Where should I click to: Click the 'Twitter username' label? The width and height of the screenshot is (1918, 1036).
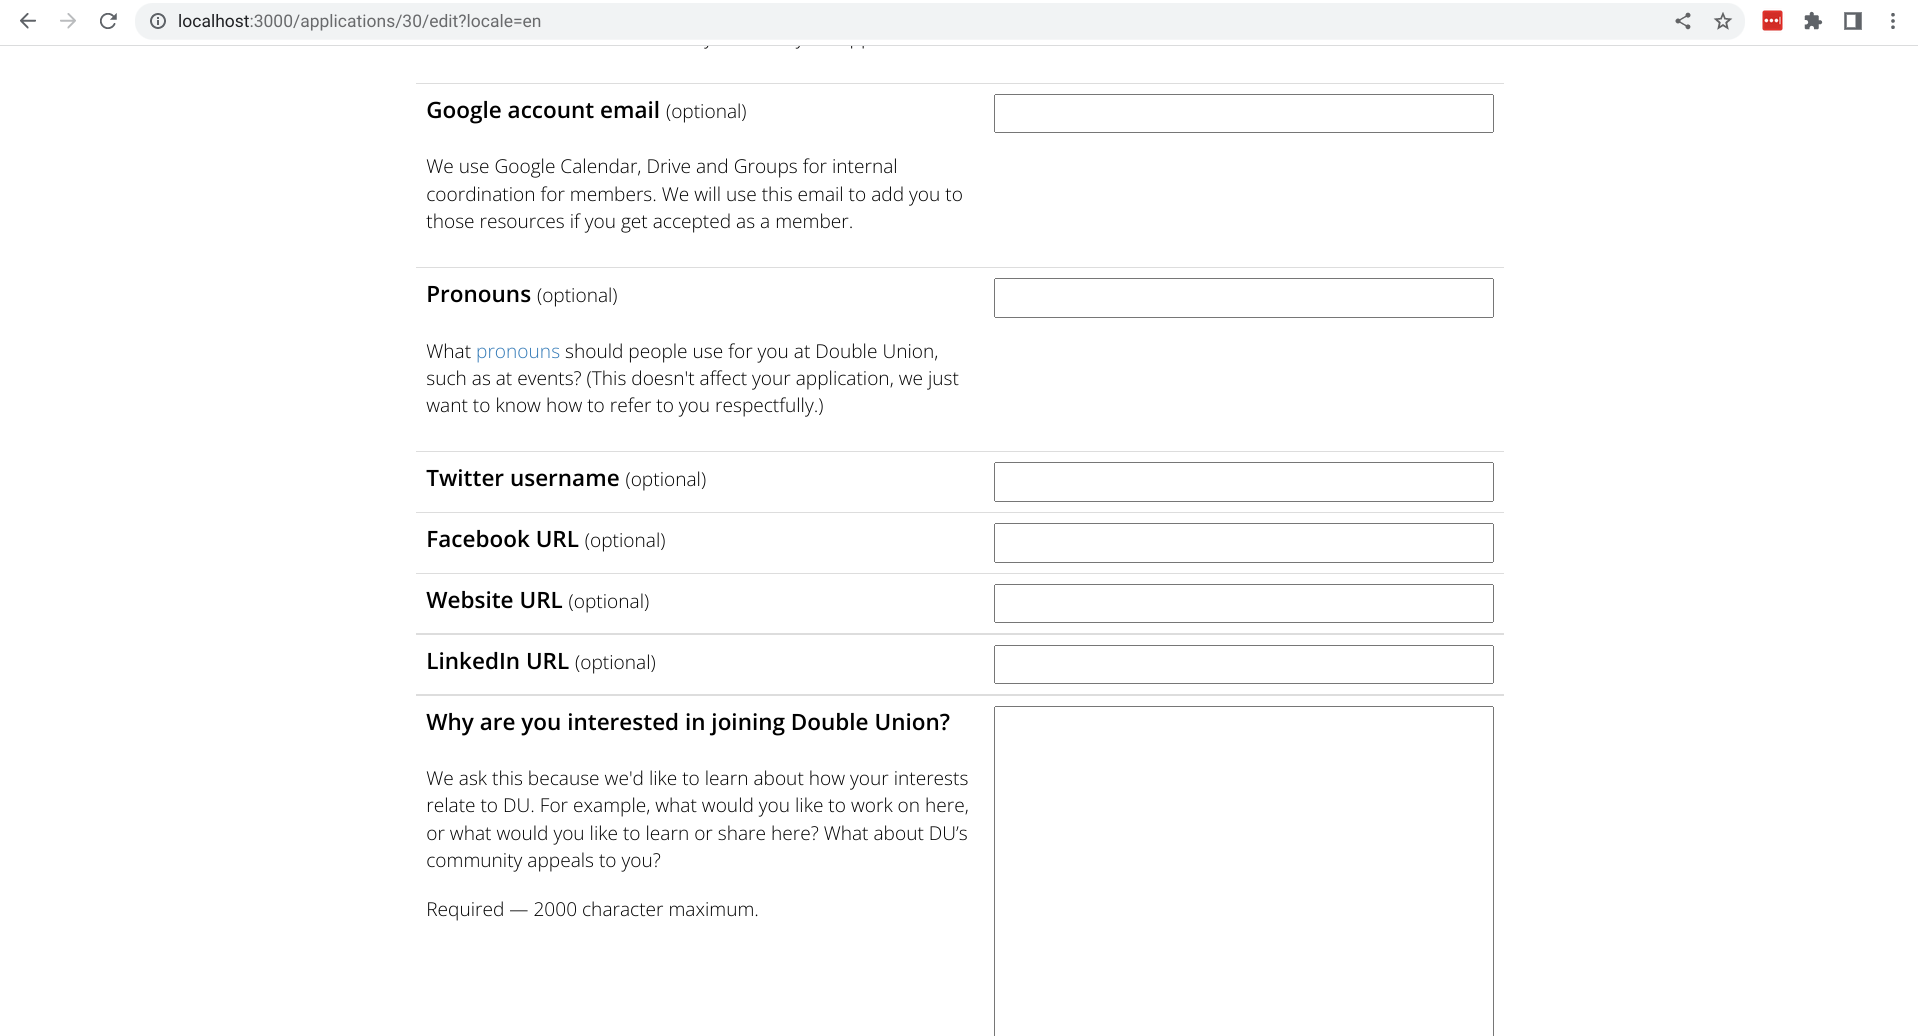click(x=522, y=478)
